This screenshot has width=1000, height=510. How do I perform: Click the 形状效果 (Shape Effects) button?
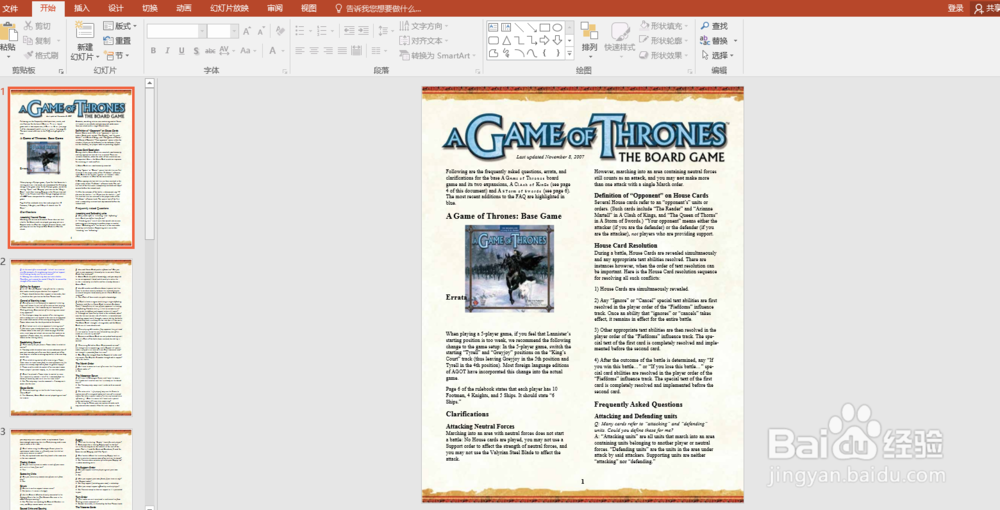pyautogui.click(x=665, y=55)
